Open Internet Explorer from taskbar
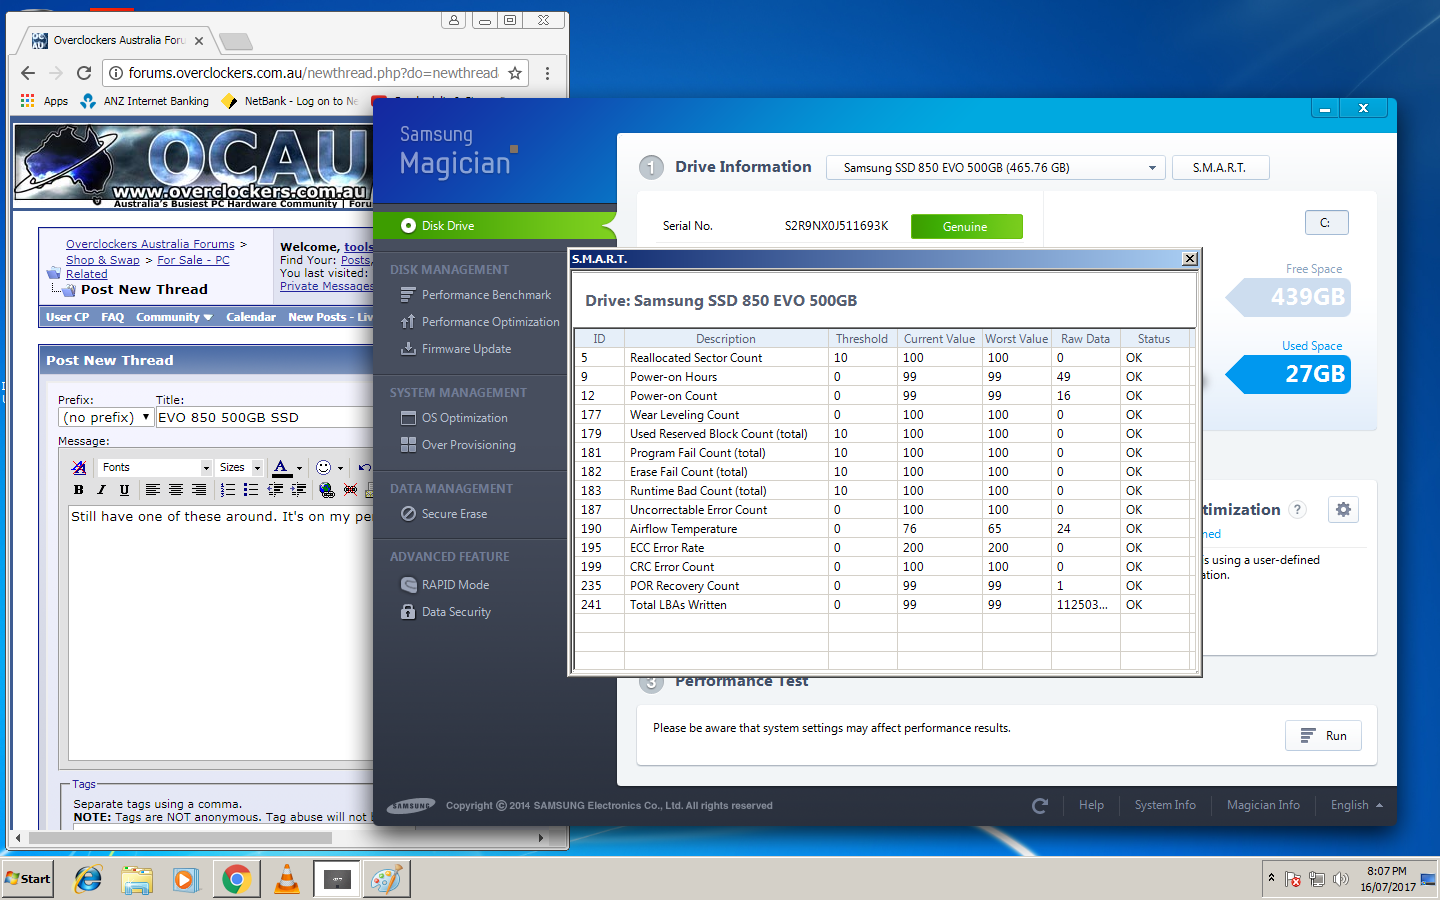The image size is (1440, 900). pos(89,879)
